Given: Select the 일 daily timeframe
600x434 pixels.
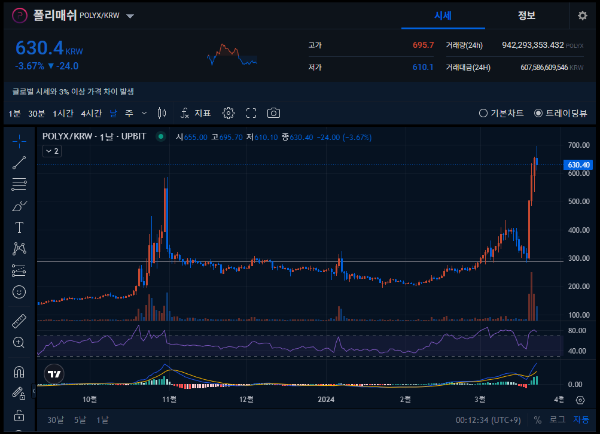Looking at the screenshot, I should [113, 113].
